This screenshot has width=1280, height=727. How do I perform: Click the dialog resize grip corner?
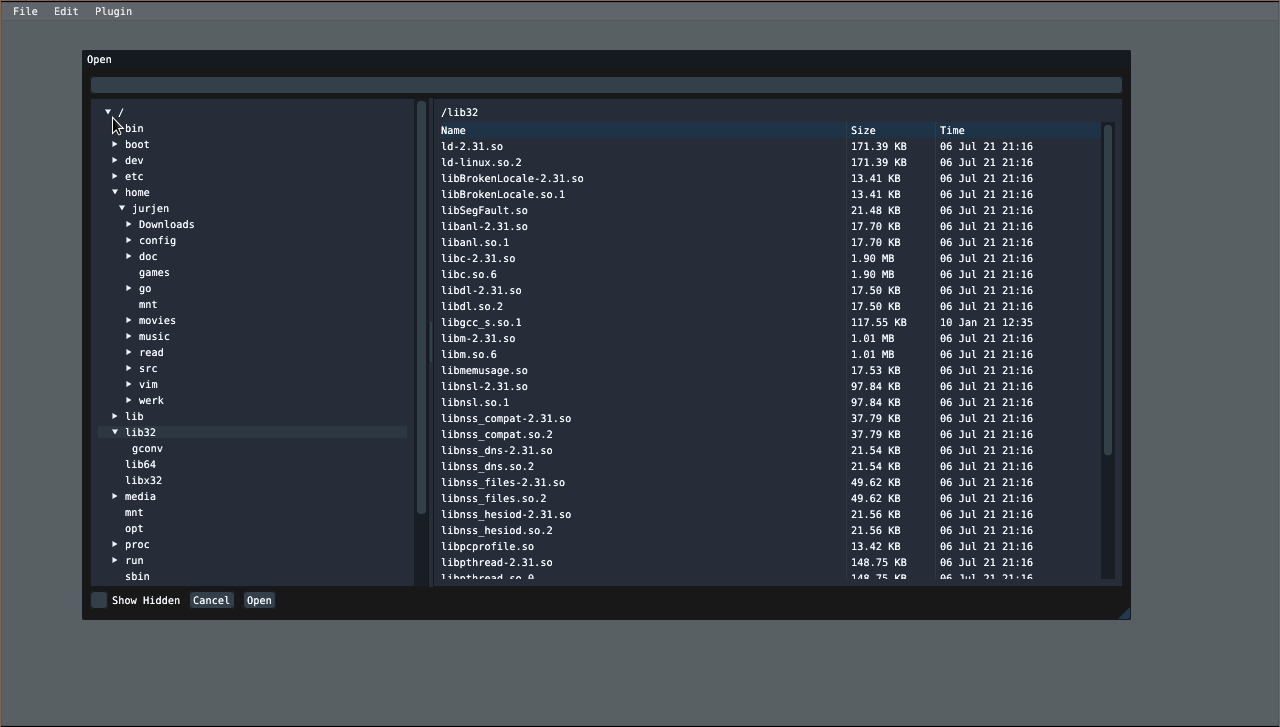pos(1124,613)
